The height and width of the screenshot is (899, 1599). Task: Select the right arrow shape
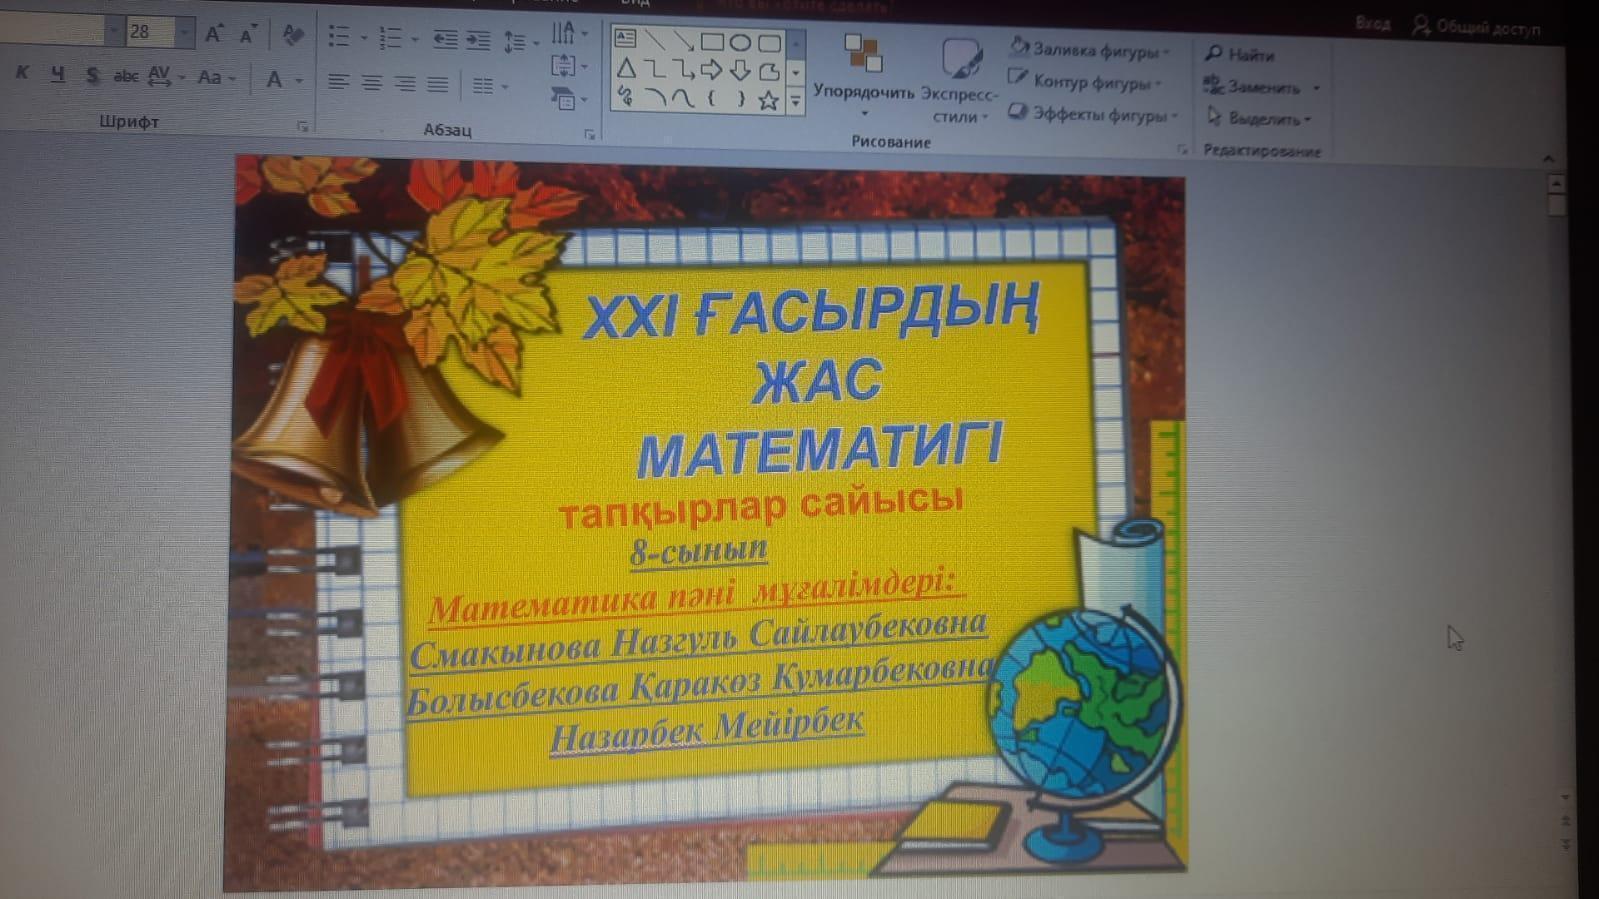[x=711, y=70]
